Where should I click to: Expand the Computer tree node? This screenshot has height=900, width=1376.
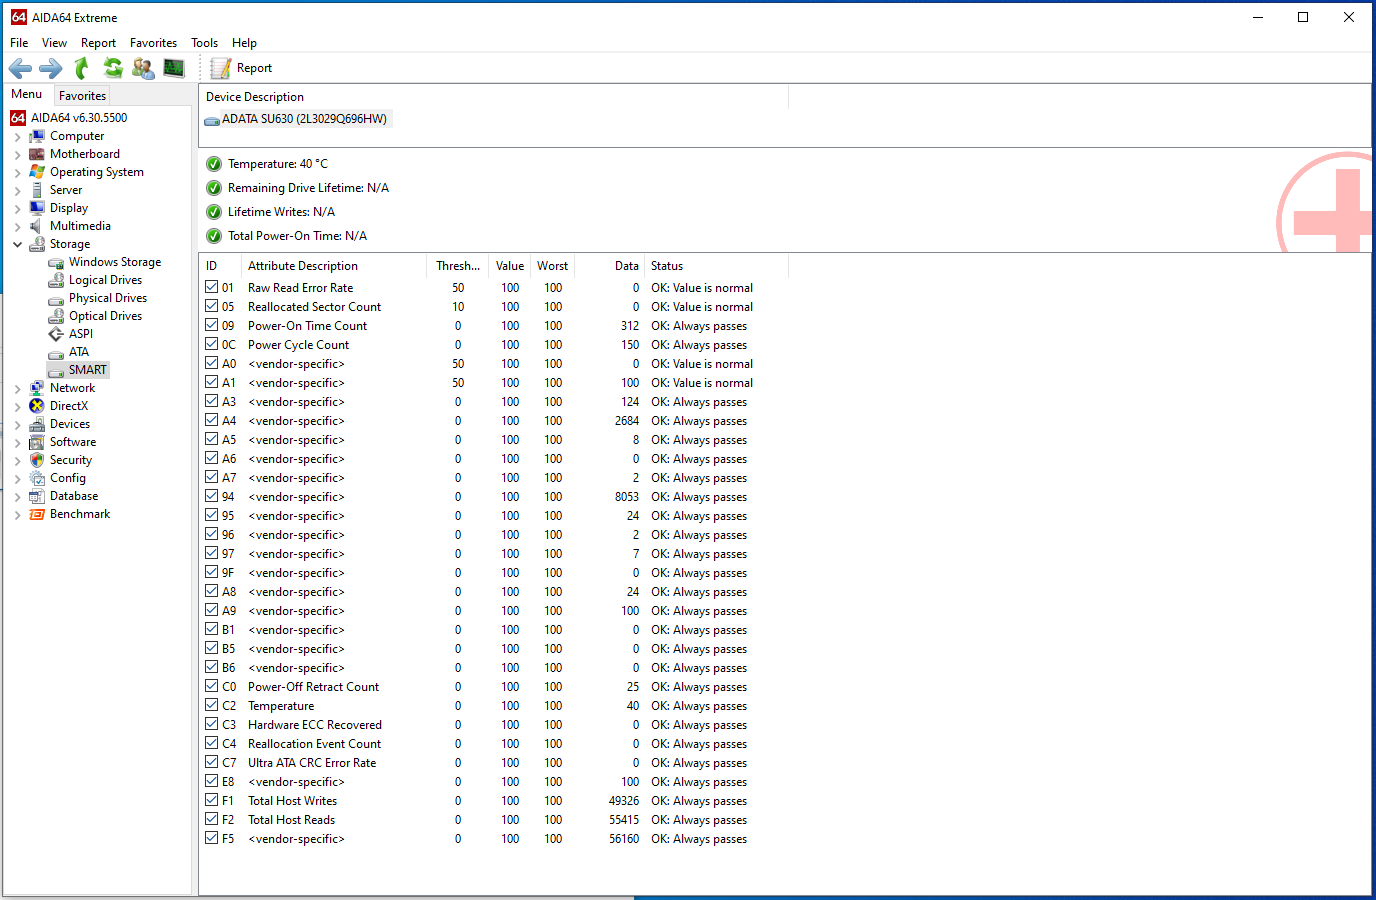point(17,137)
